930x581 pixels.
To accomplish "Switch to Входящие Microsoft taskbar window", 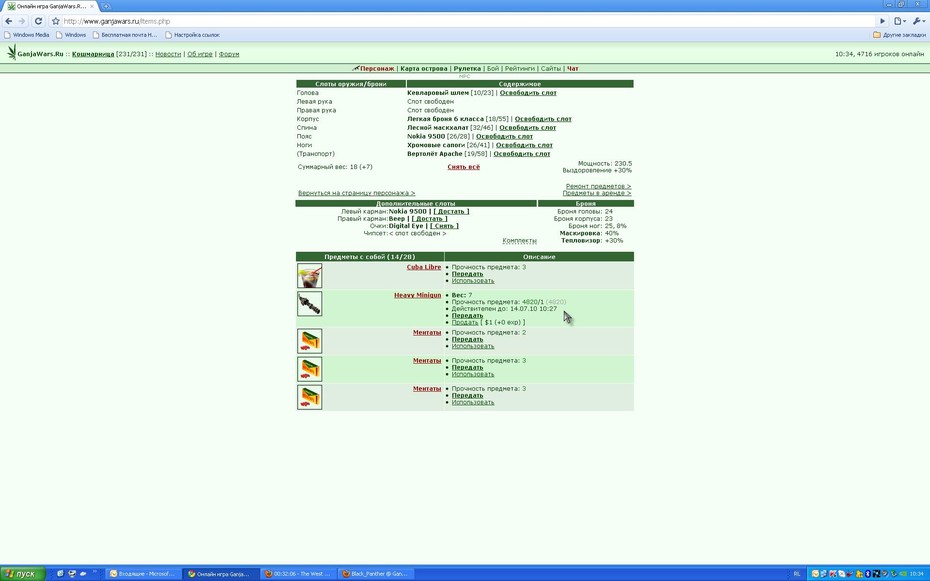I will pos(142,574).
